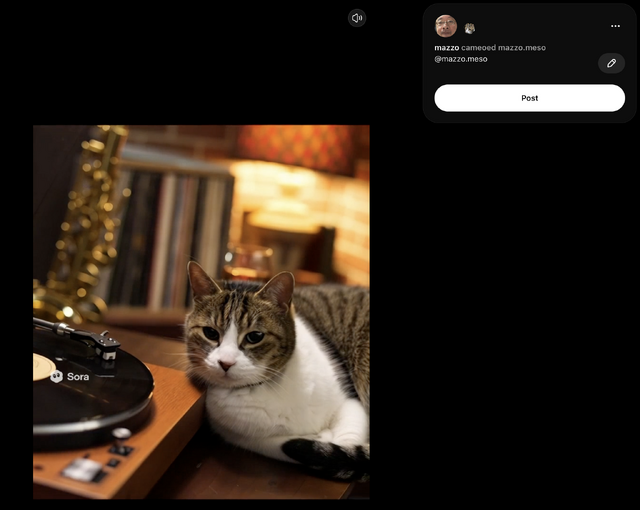Open the bold mazzo username link

tap(446, 47)
